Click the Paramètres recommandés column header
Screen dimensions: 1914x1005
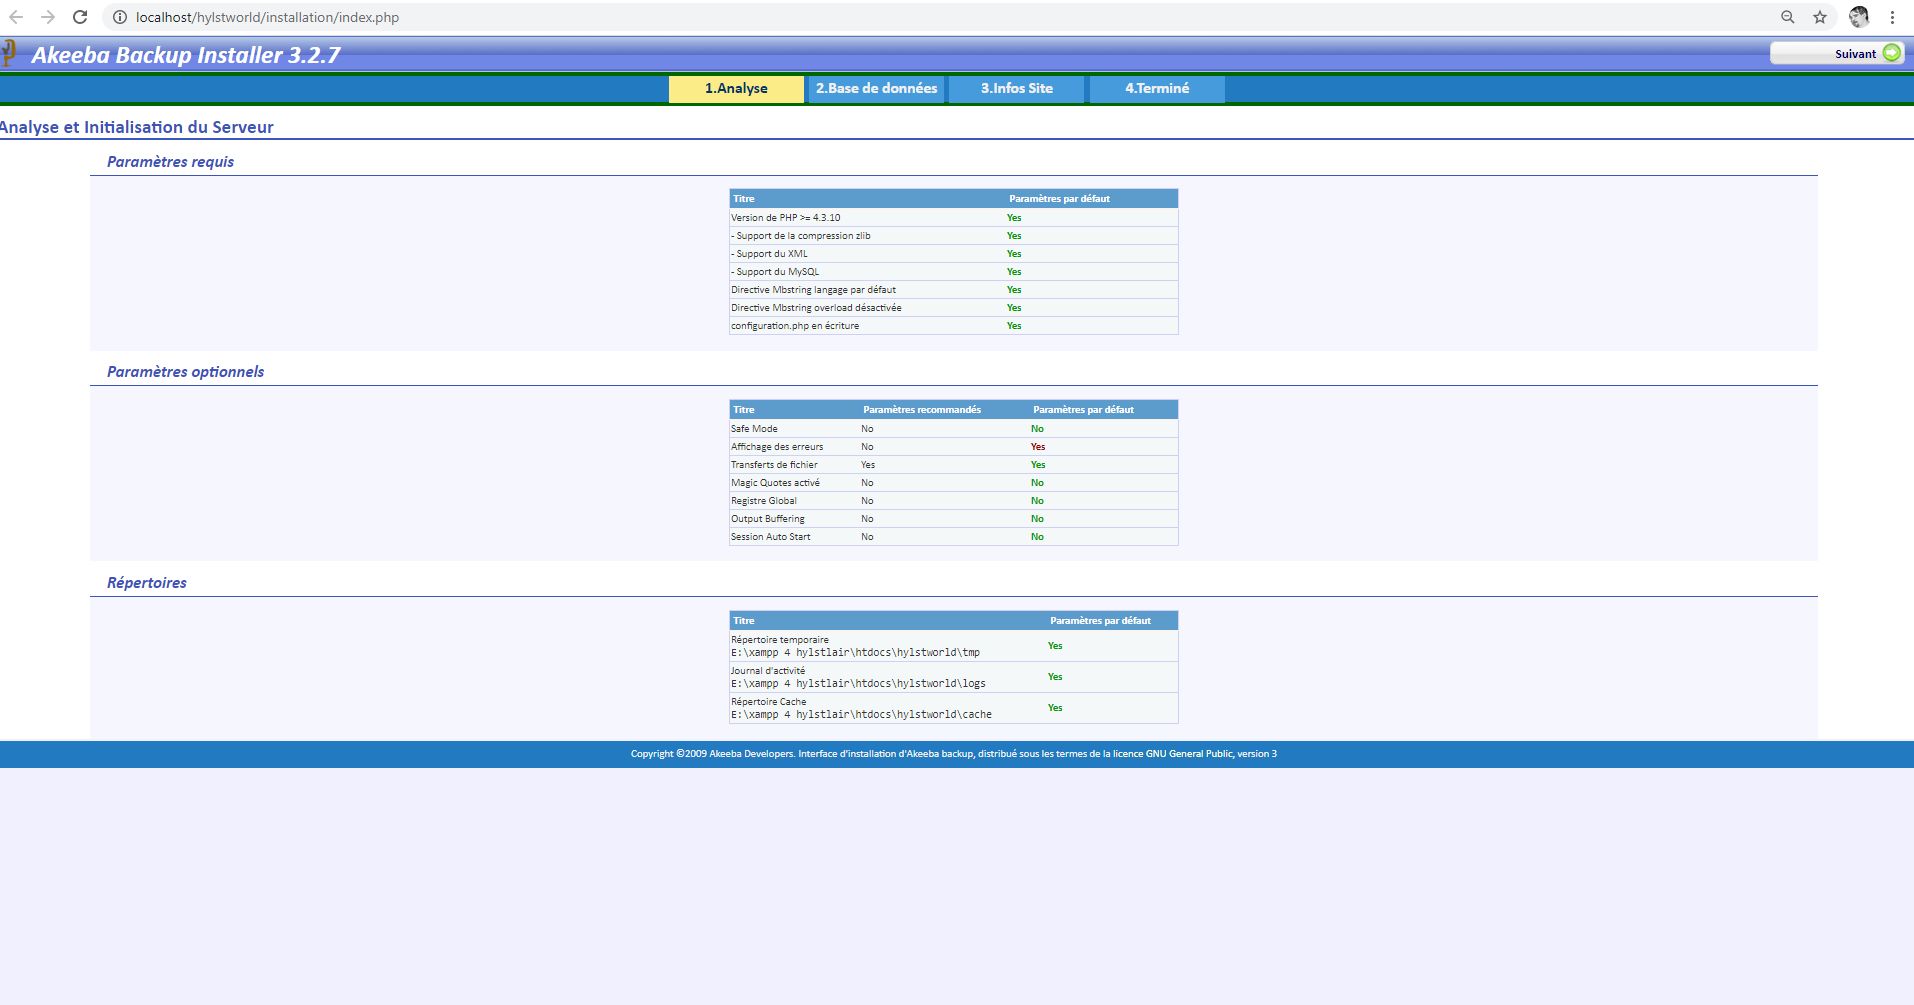(922, 410)
